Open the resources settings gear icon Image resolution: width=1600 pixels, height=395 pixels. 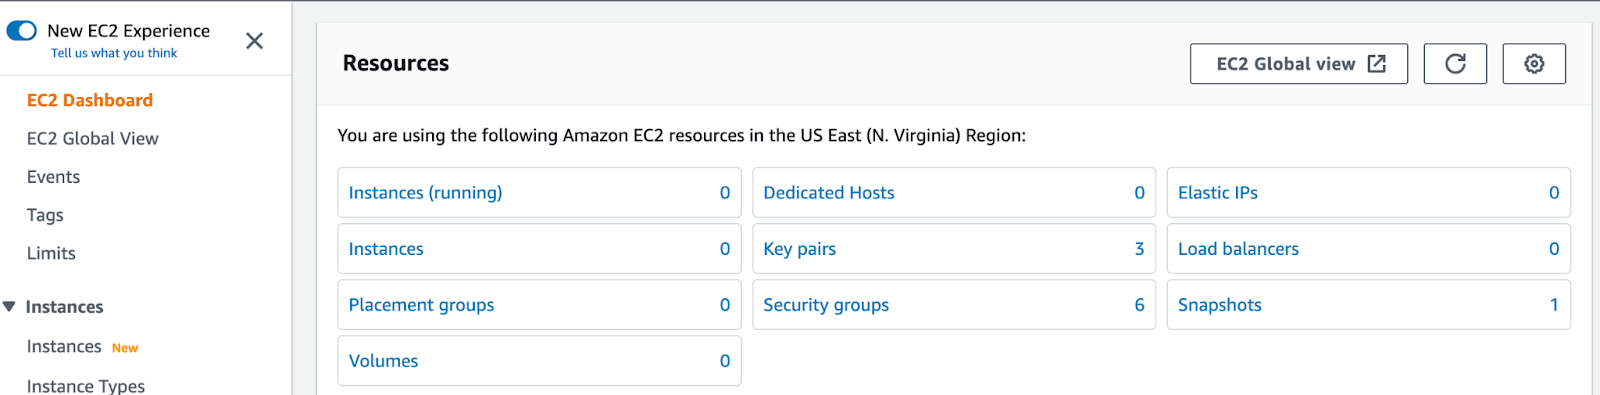[1534, 64]
